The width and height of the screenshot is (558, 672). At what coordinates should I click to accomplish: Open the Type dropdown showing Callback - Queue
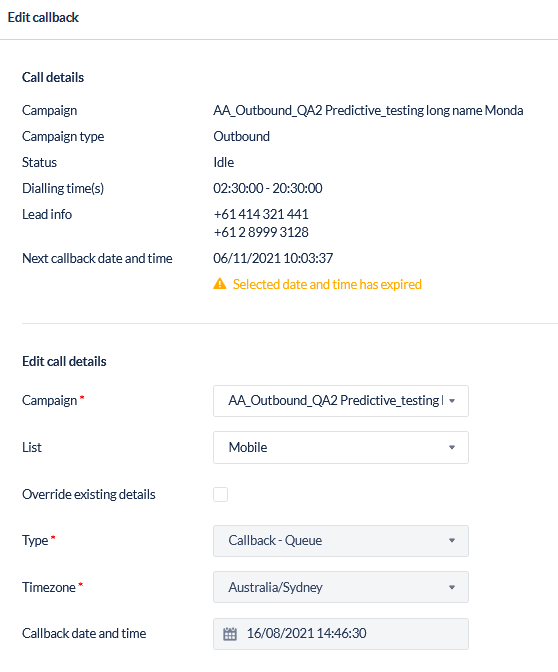[x=341, y=541]
